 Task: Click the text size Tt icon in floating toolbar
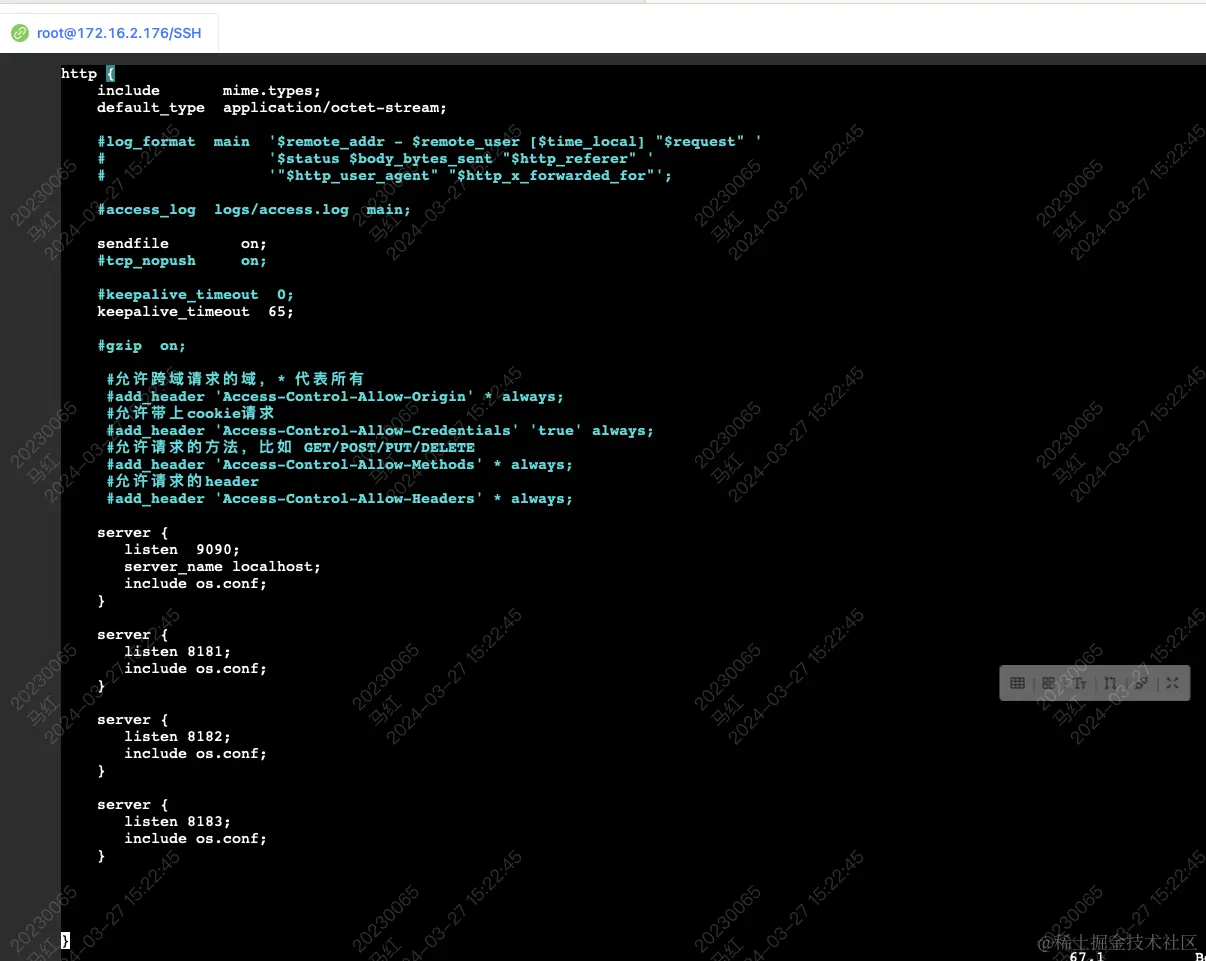pyautogui.click(x=1079, y=683)
